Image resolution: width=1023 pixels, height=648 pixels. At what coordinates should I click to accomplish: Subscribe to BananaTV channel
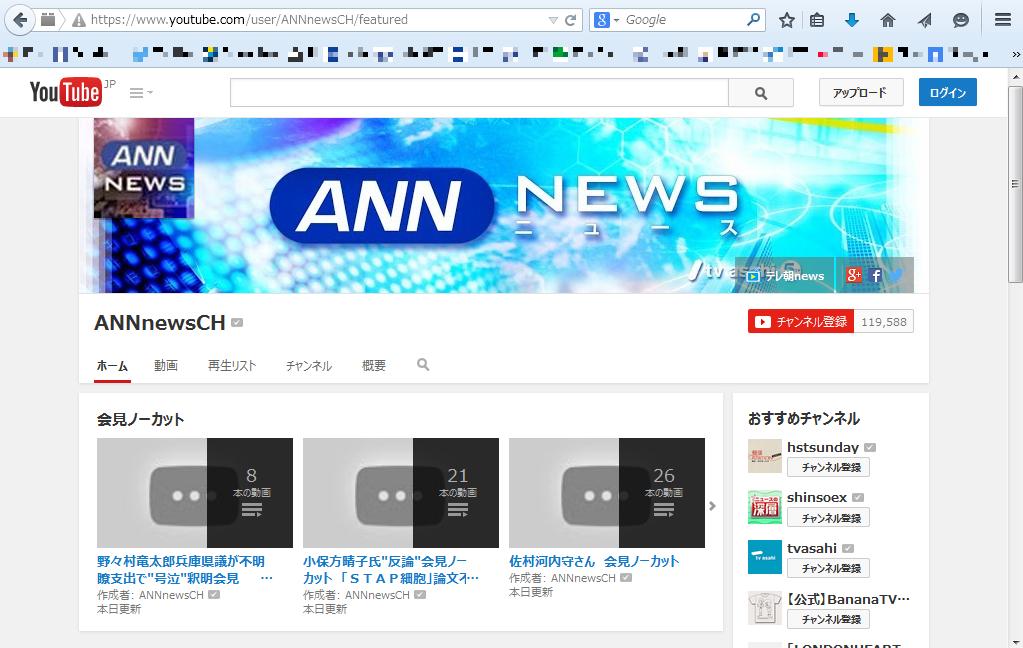click(x=828, y=619)
